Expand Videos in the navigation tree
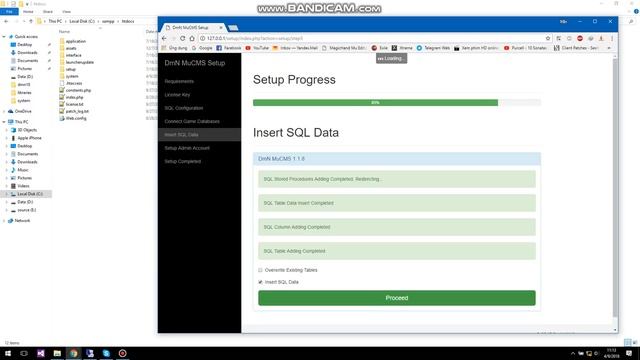The height and width of the screenshot is (360, 640). pyautogui.click(x=7, y=186)
